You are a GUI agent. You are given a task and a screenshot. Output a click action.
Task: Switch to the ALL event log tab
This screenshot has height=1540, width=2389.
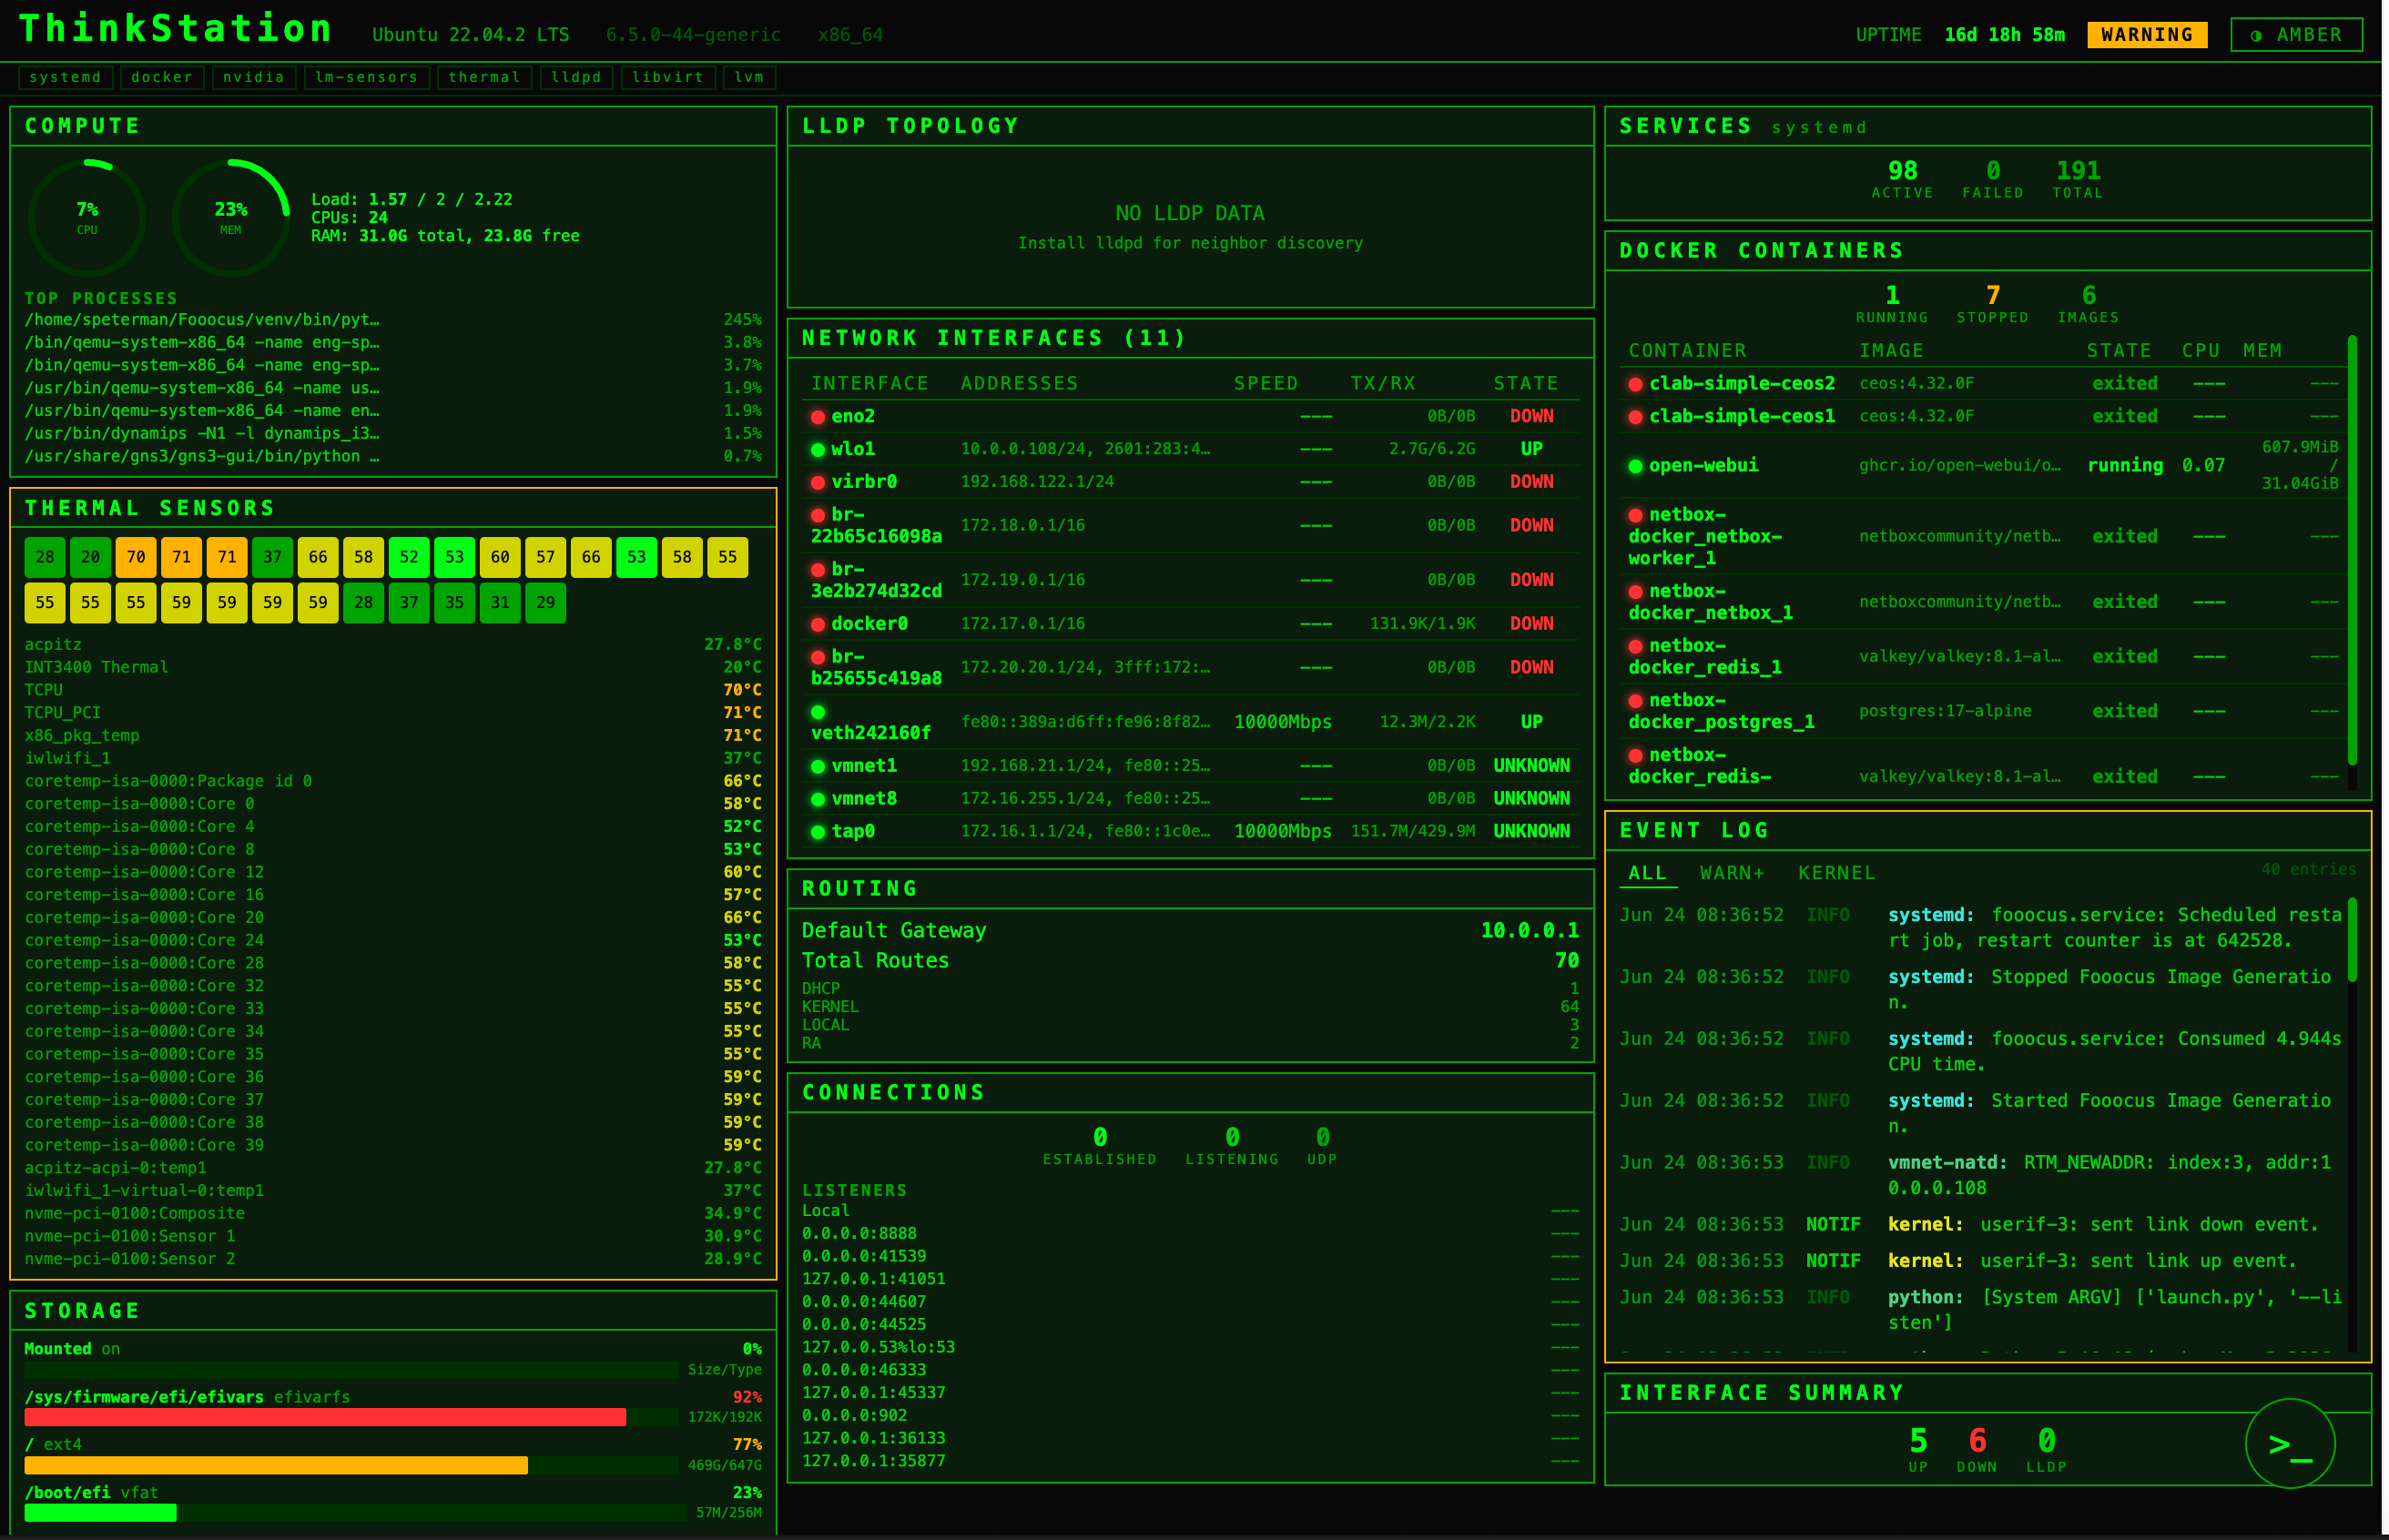pos(1647,873)
